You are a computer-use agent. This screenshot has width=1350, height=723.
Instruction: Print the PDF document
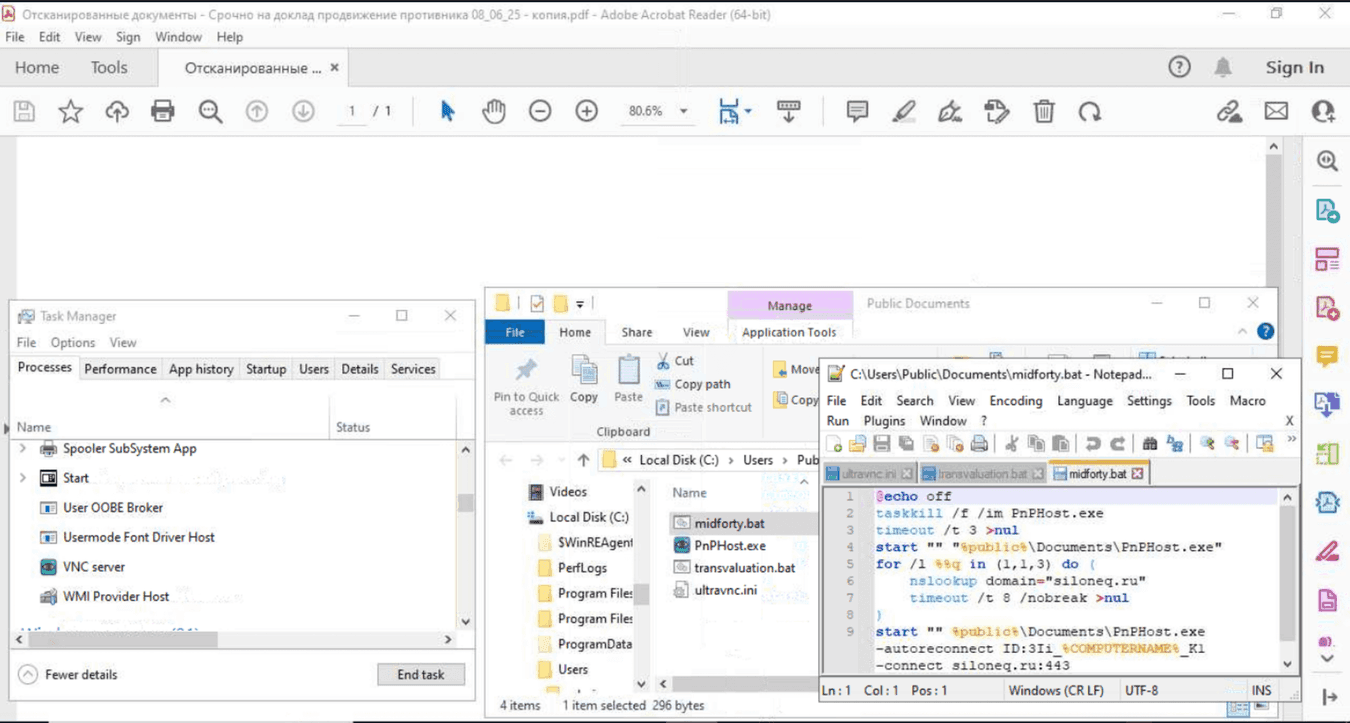click(163, 111)
